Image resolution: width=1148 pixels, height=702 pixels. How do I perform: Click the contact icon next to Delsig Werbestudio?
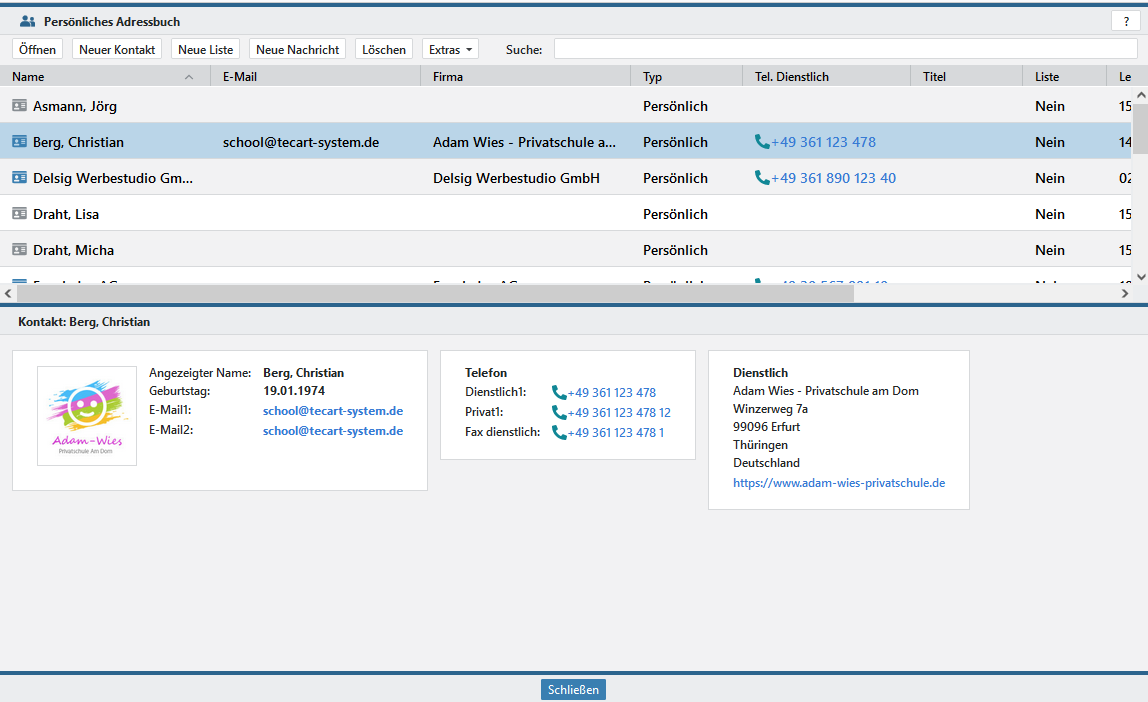[20, 178]
